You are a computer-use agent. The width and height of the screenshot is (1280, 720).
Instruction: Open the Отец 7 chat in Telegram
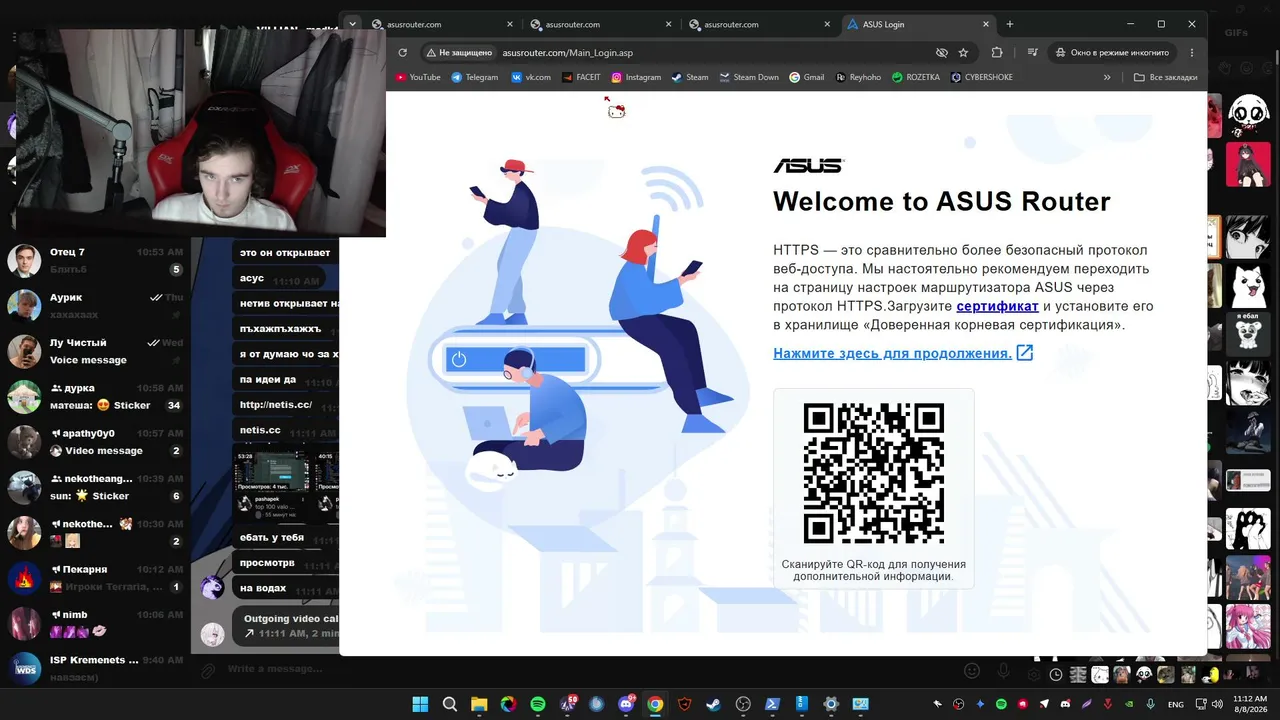coord(96,261)
